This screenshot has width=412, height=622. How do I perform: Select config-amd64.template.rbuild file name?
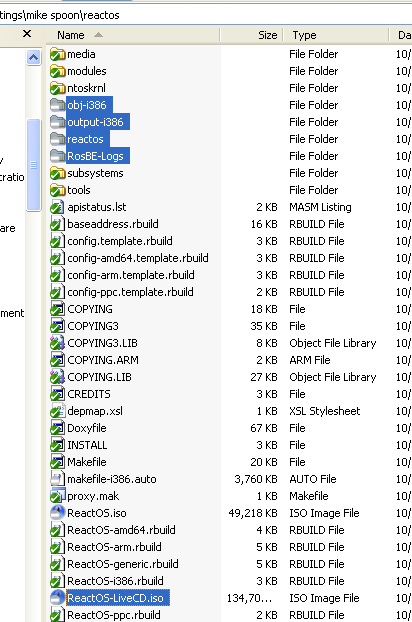pyautogui.click(x=138, y=258)
